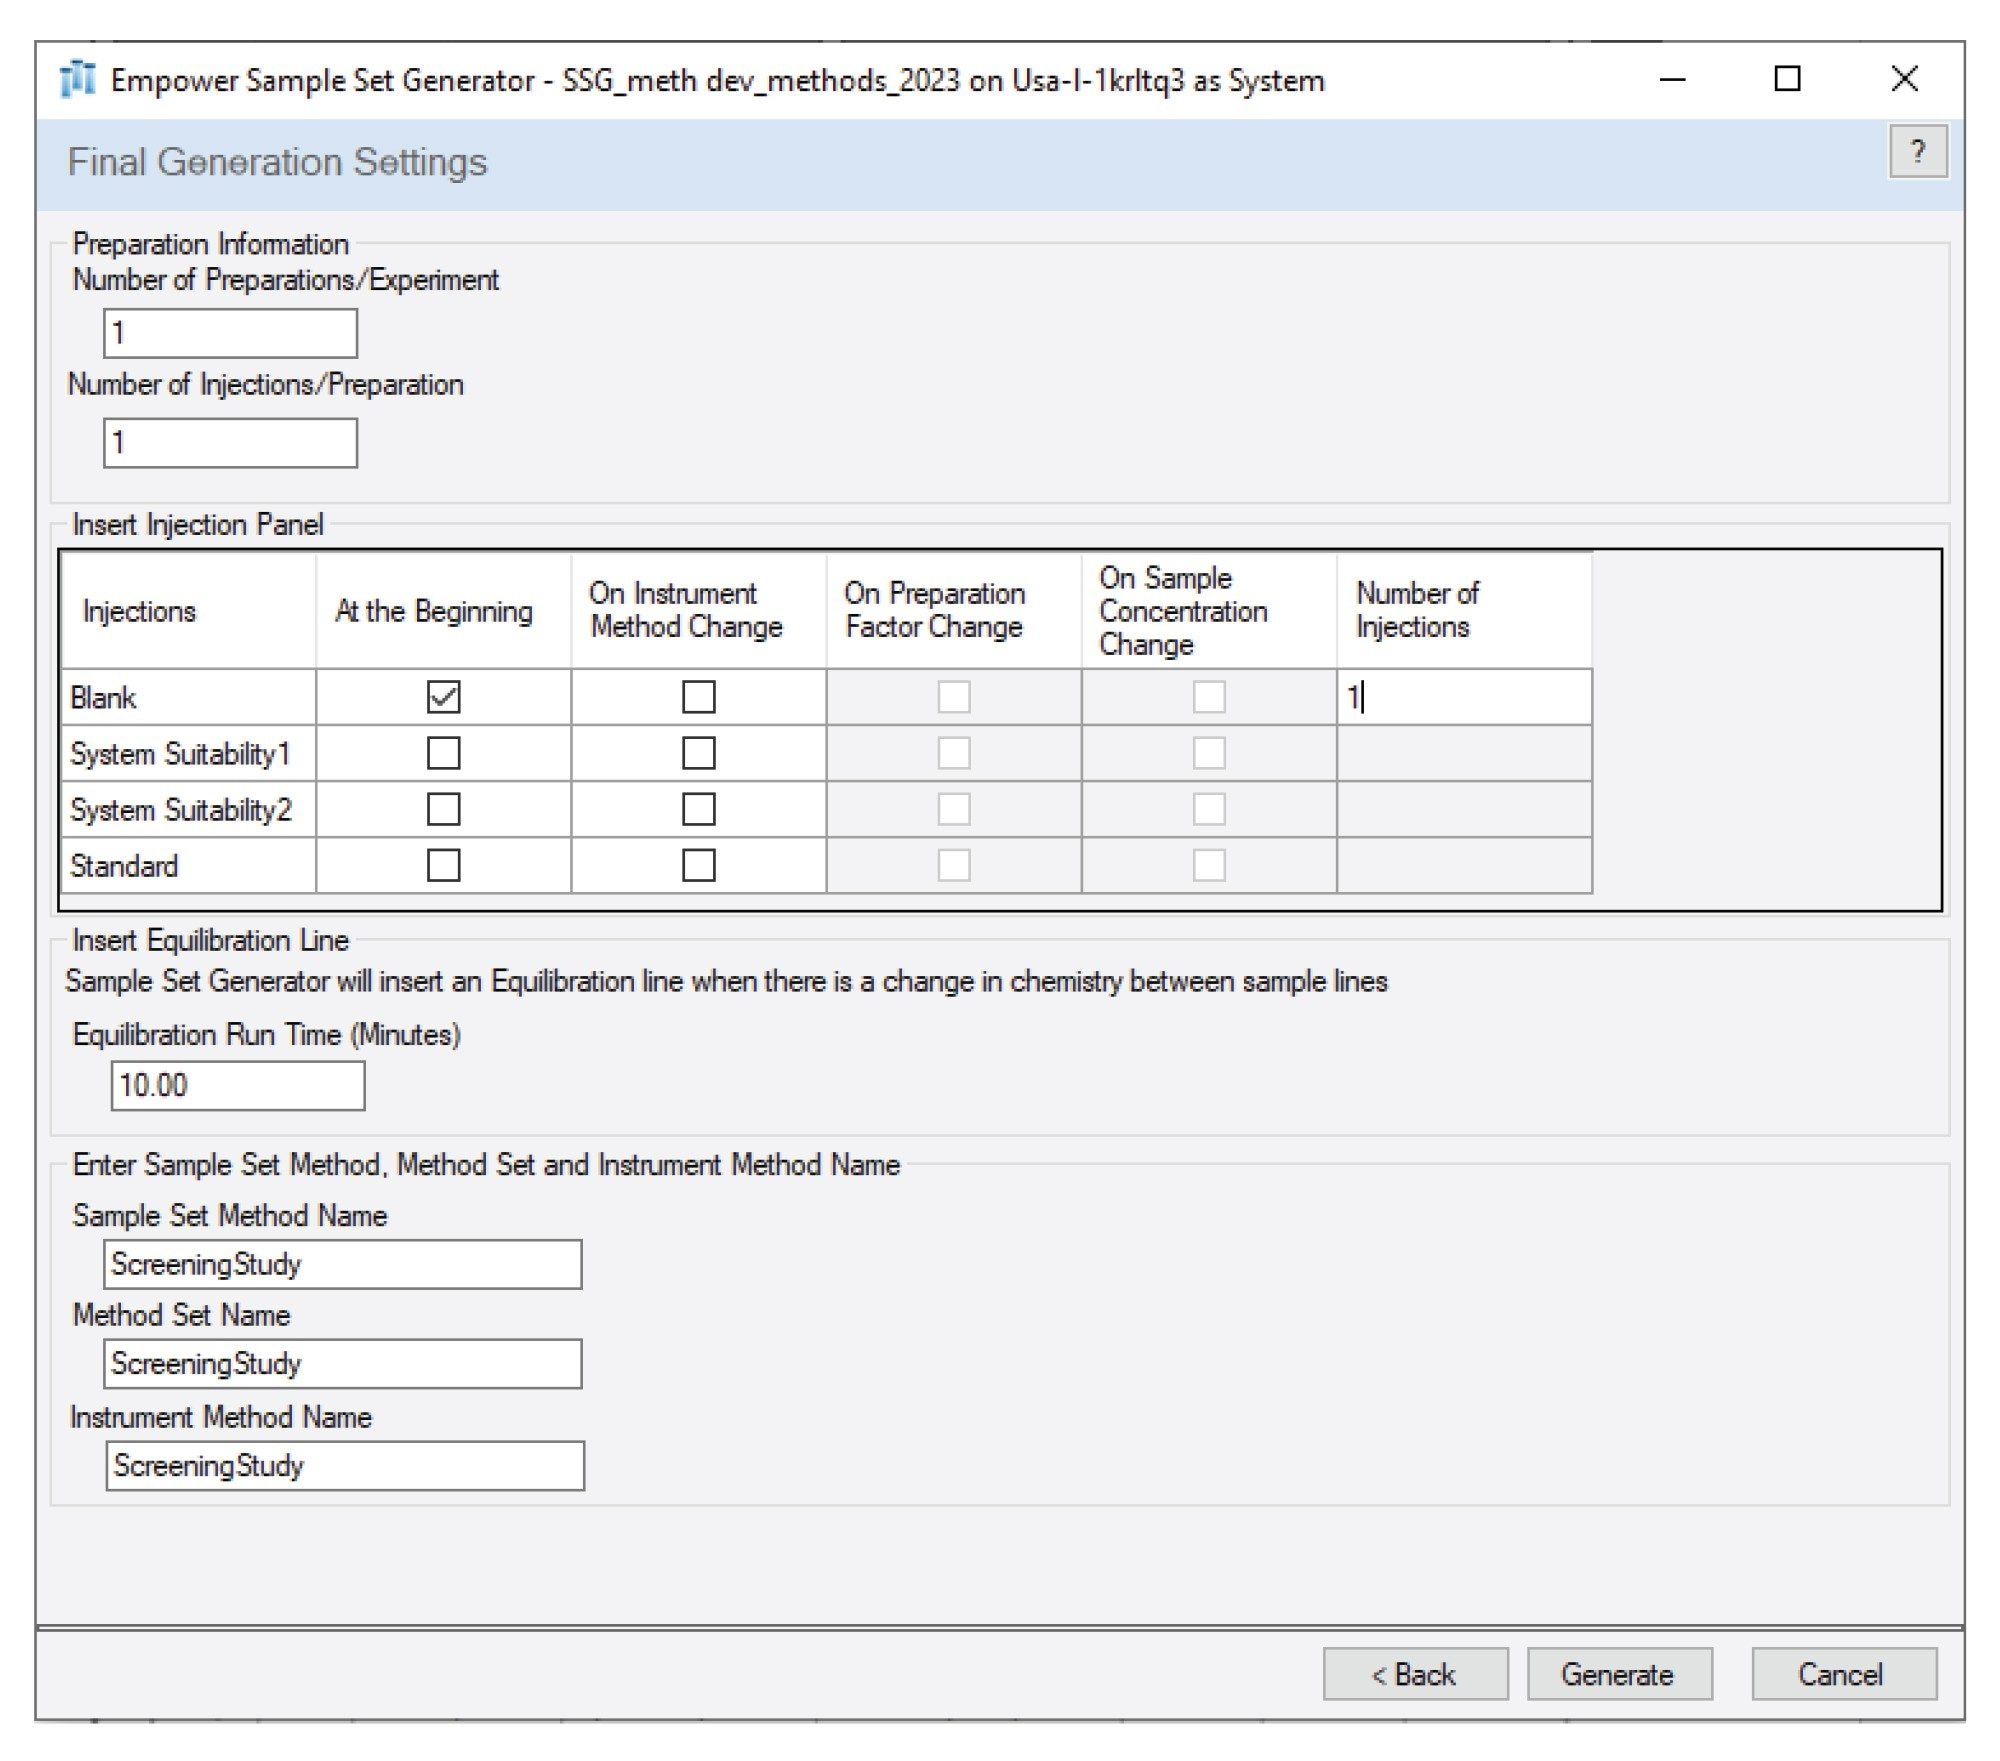Tick Standard On Instrument Method Change checkbox
The height and width of the screenshot is (1761, 2000).
[x=698, y=865]
